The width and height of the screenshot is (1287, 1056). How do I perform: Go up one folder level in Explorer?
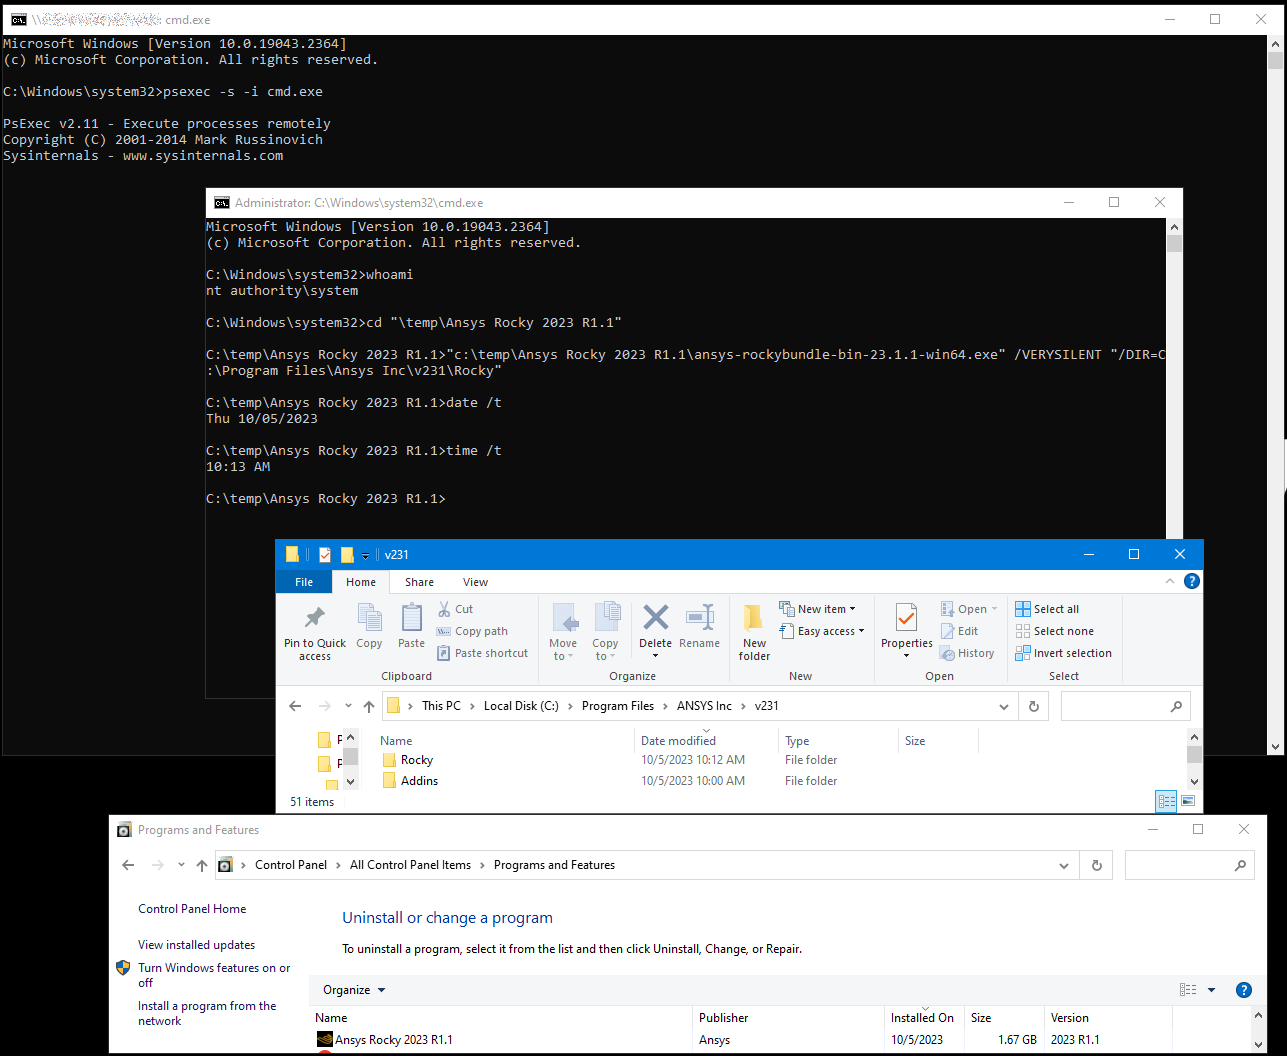369,706
